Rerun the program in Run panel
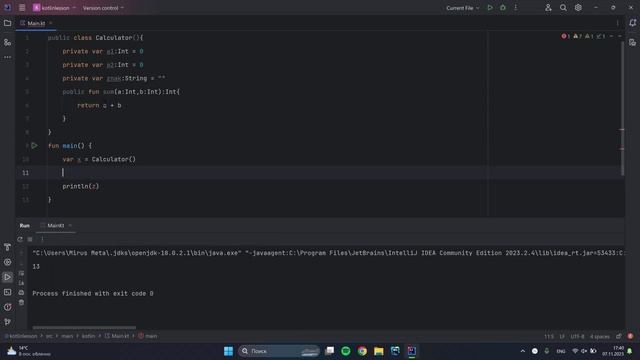This screenshot has height=360, width=640. click(20, 239)
